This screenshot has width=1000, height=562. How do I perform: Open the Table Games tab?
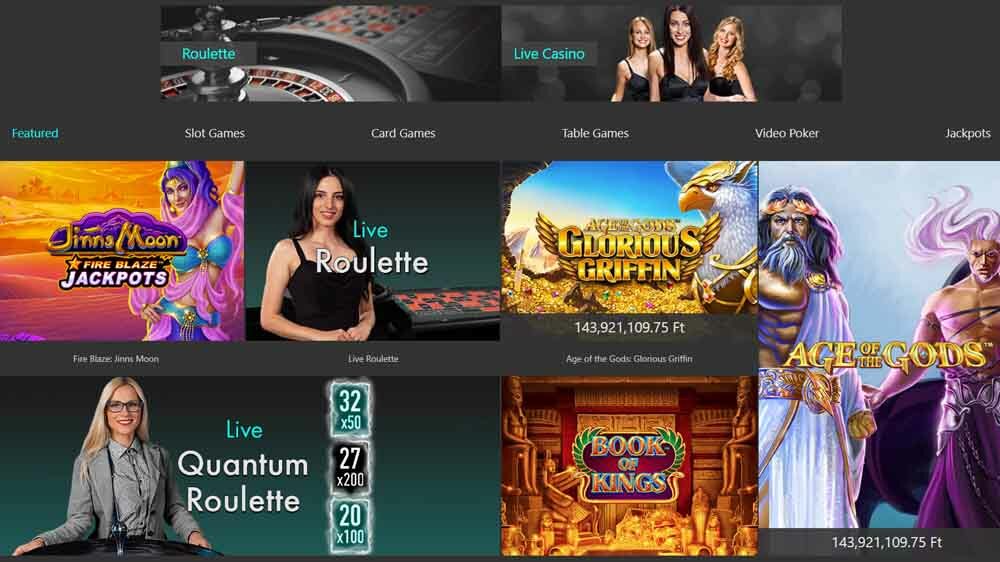click(595, 133)
